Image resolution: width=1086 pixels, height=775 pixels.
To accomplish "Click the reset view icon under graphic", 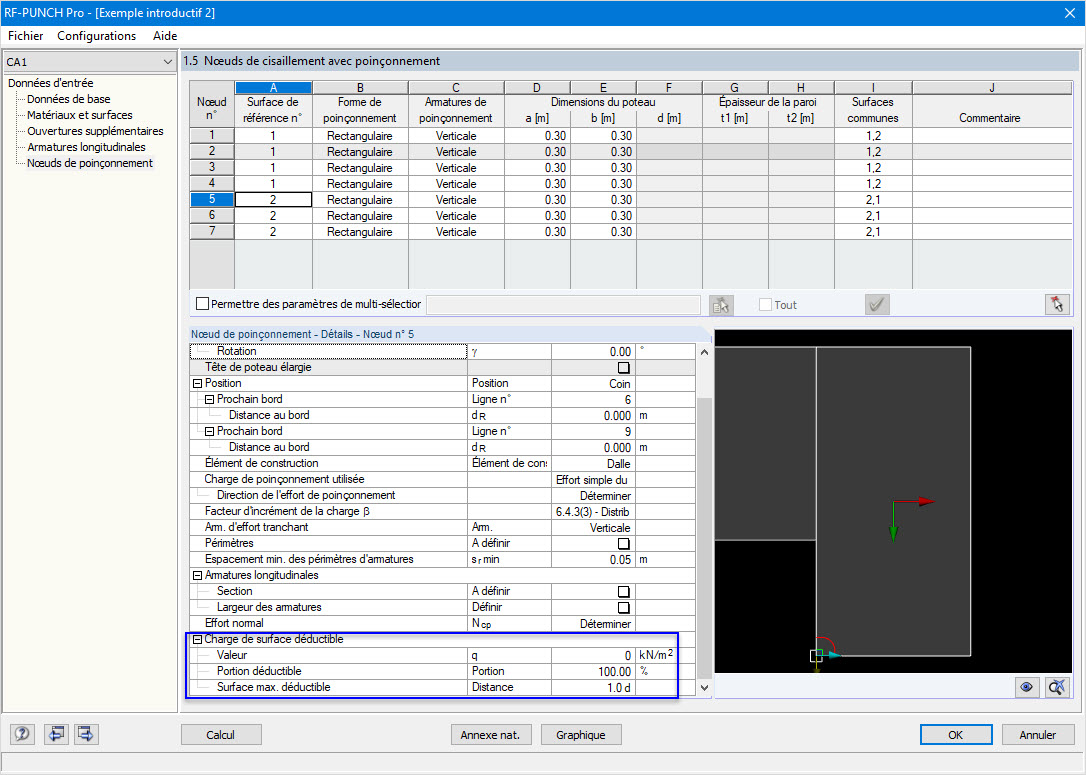I will (1057, 687).
